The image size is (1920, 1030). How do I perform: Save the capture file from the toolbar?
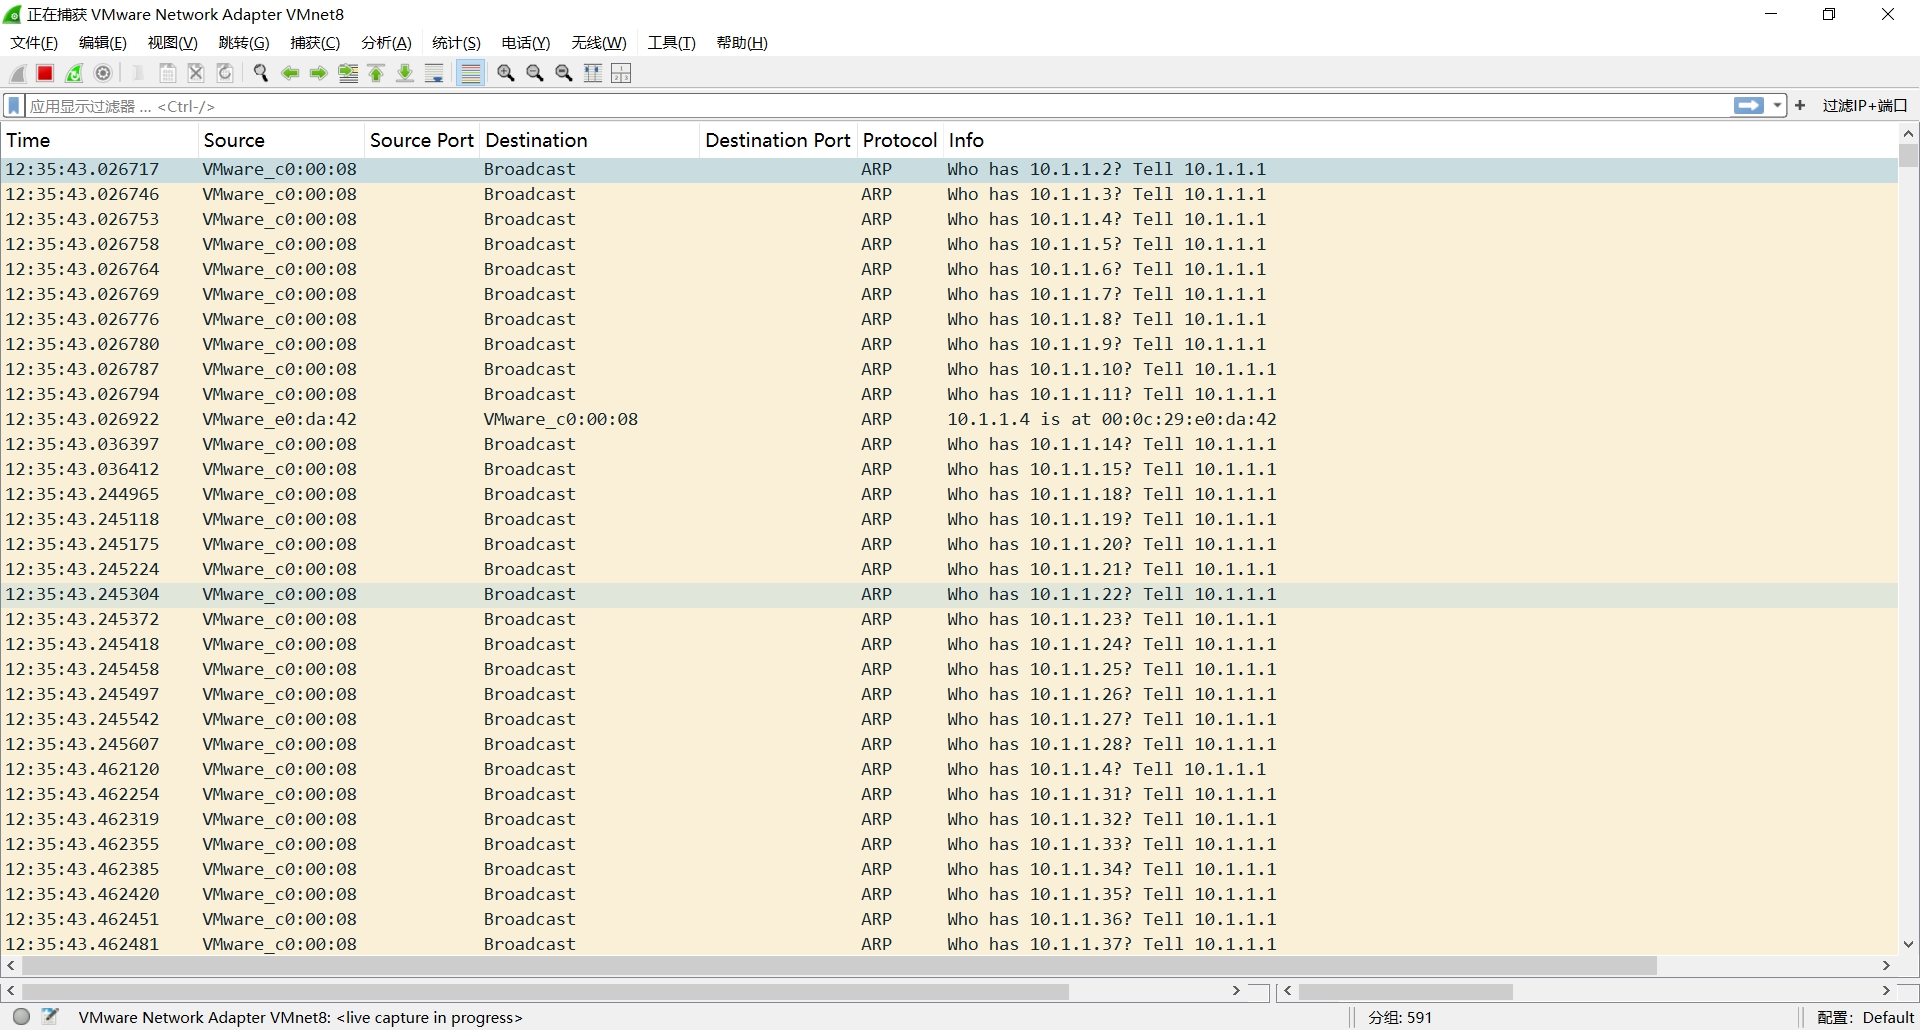pos(167,73)
